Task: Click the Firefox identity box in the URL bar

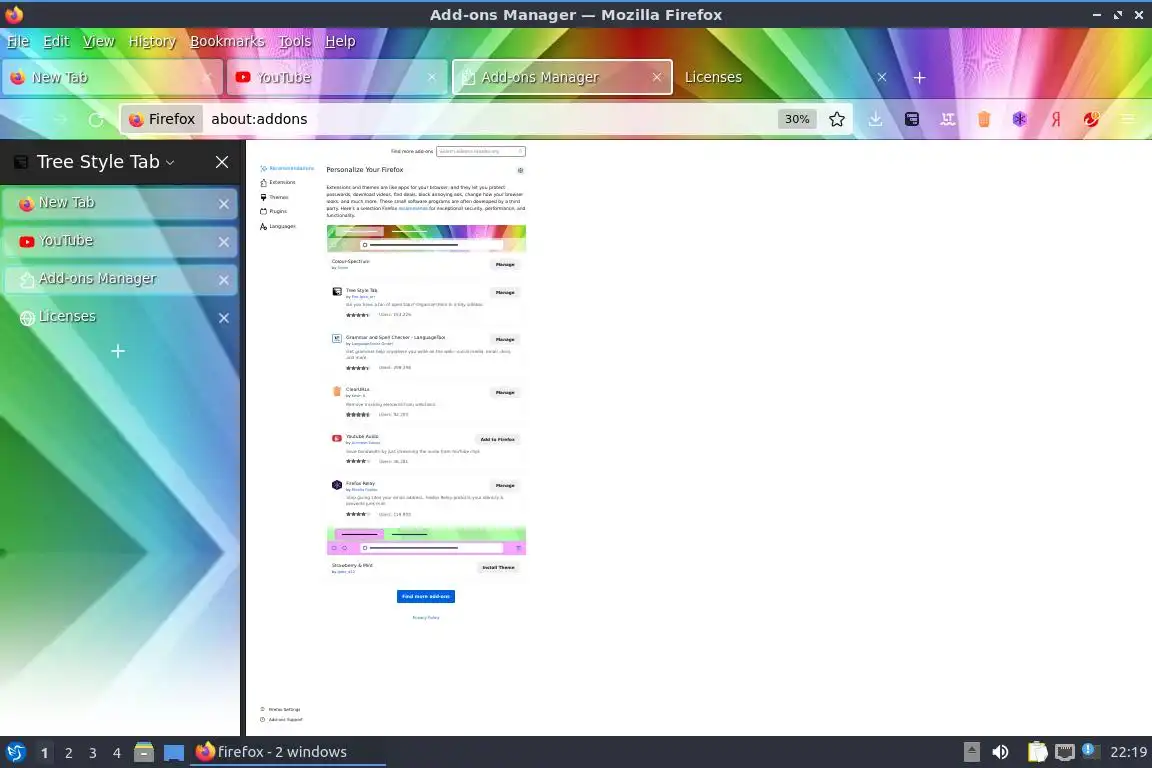Action: (x=162, y=119)
